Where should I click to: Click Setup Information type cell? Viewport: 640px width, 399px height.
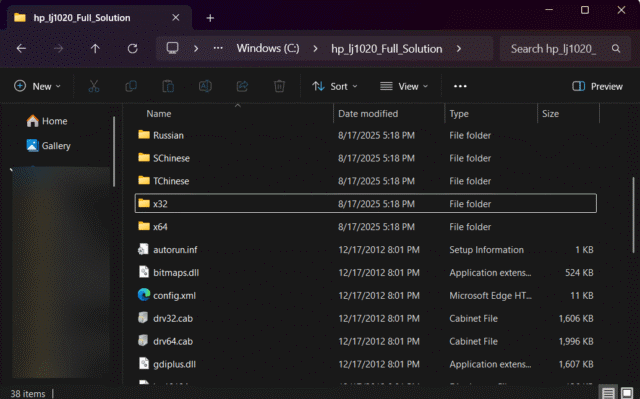coord(486,249)
